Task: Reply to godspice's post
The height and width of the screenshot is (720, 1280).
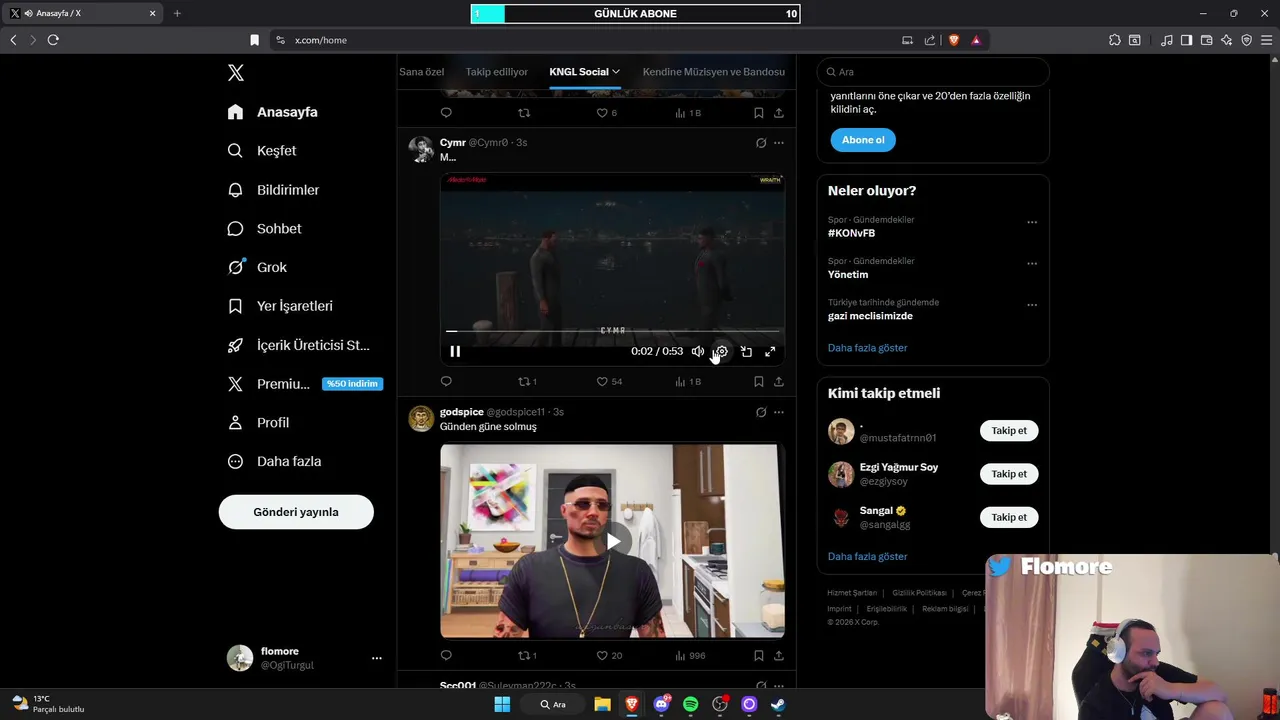Action: click(x=446, y=655)
